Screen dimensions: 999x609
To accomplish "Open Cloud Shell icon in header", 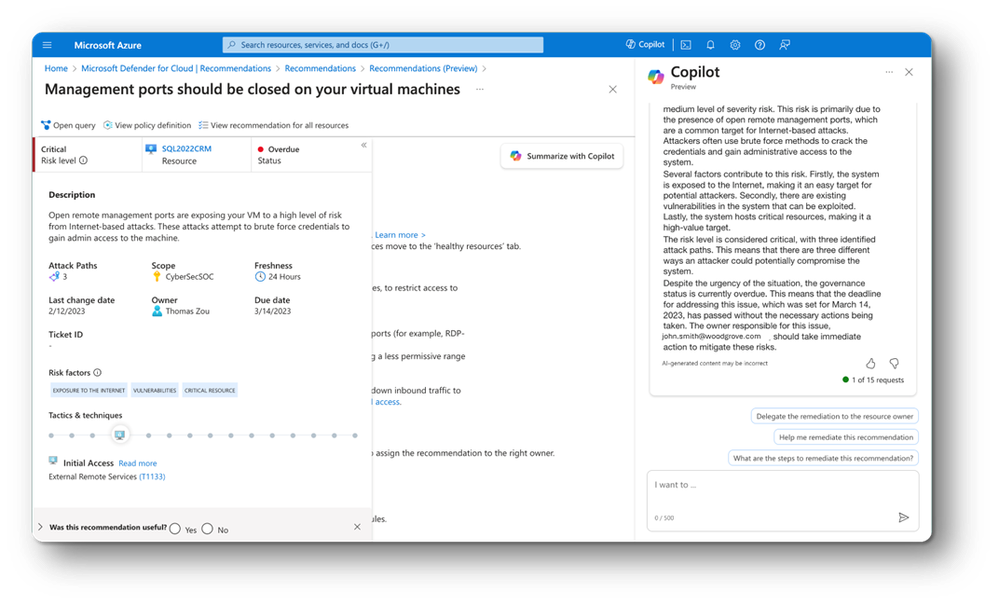I will 686,45.
